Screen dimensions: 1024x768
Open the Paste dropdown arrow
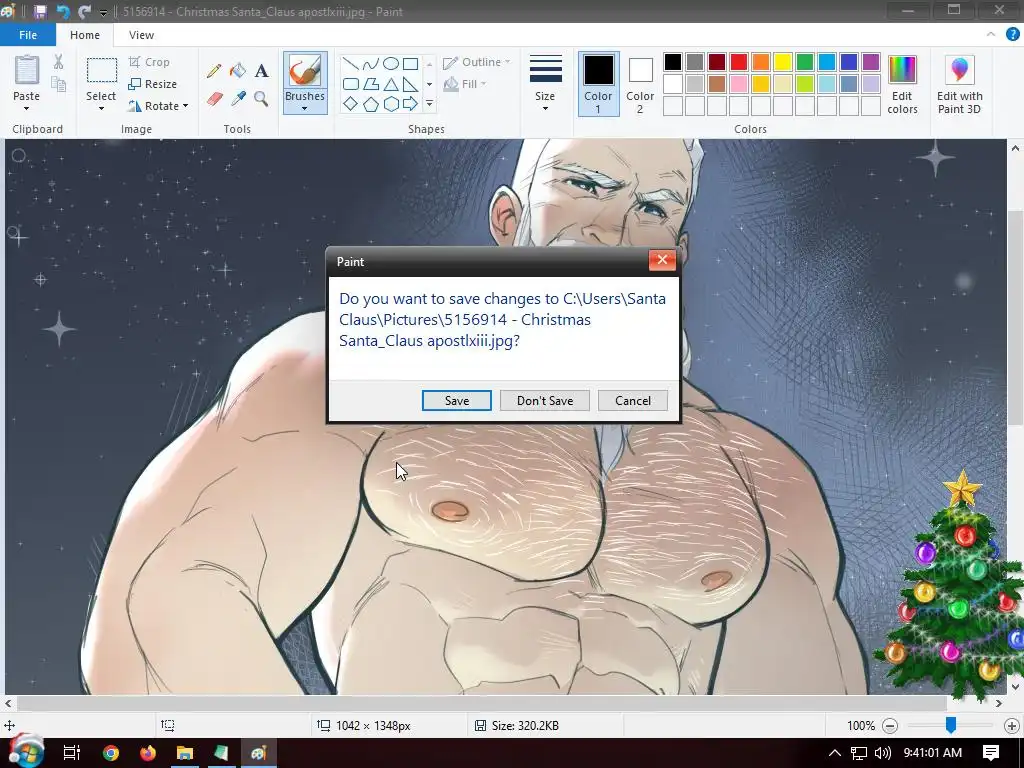(26, 108)
